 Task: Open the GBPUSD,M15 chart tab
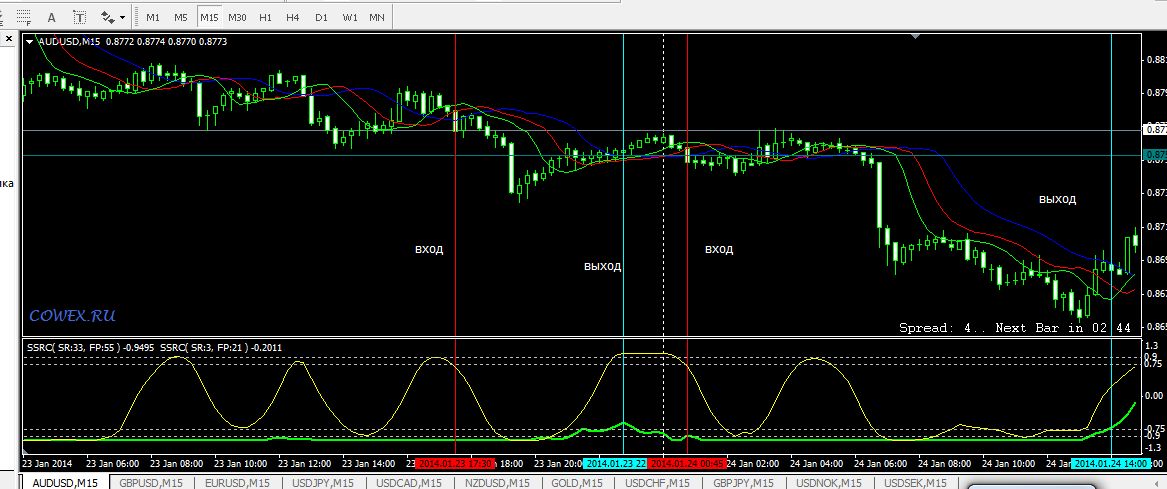point(151,483)
